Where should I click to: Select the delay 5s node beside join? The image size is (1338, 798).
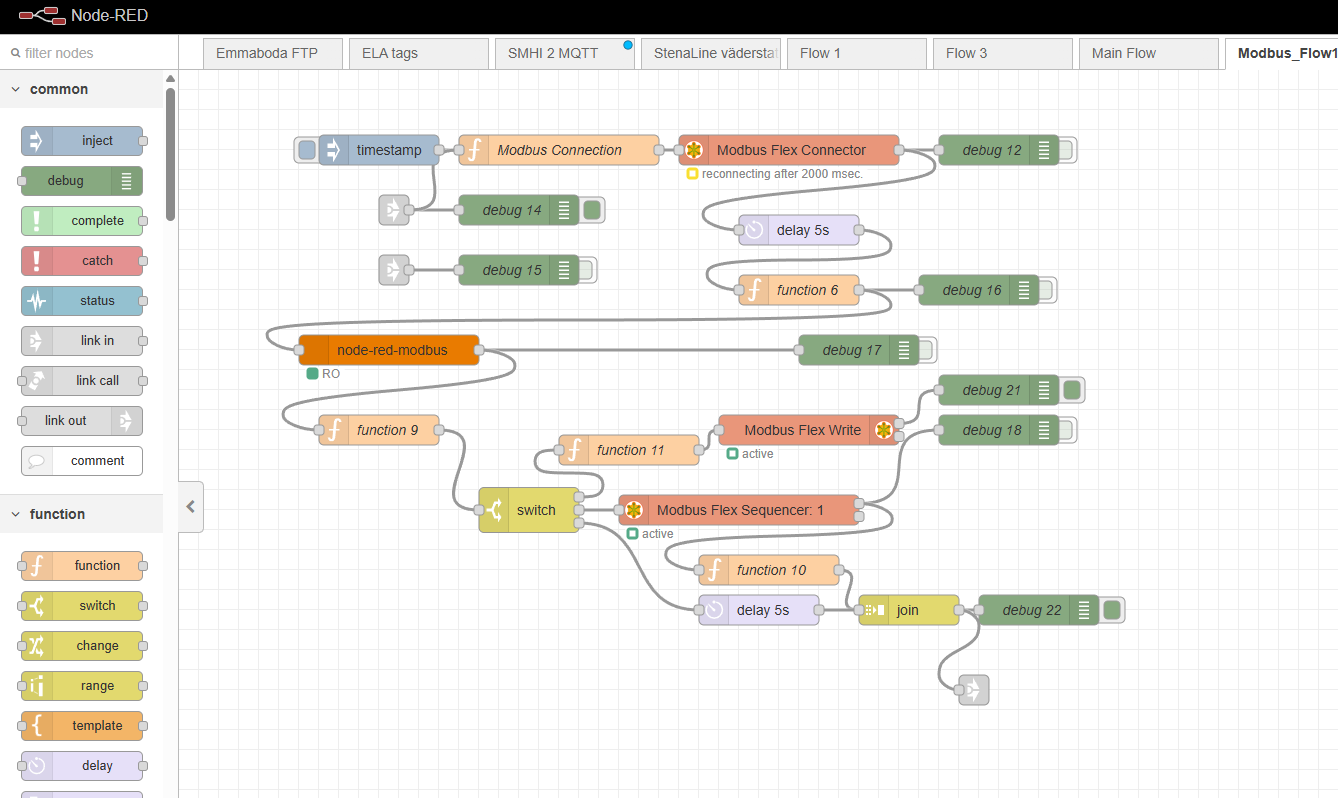coord(759,610)
